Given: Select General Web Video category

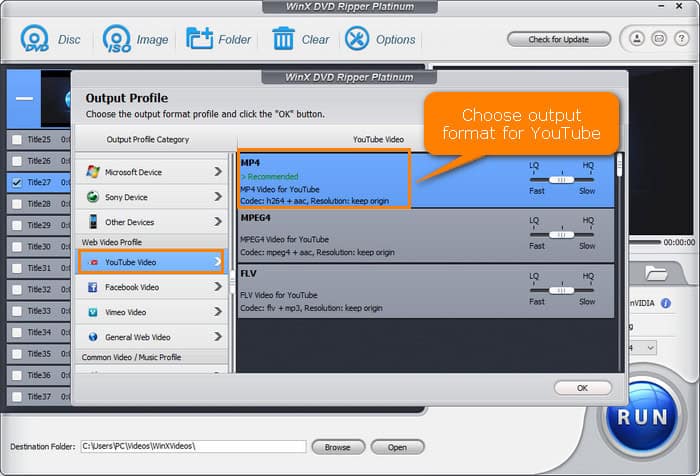Looking at the screenshot, I should tap(152, 337).
